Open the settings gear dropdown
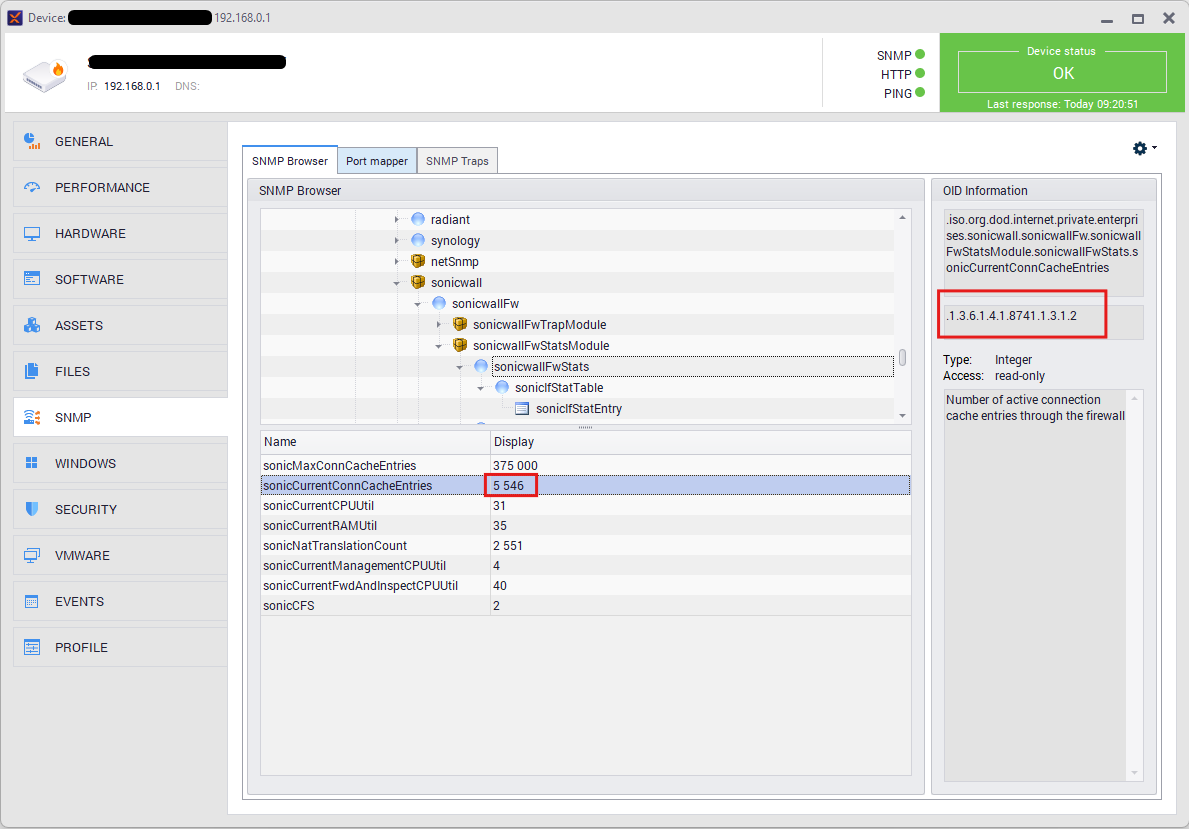 point(1143,148)
